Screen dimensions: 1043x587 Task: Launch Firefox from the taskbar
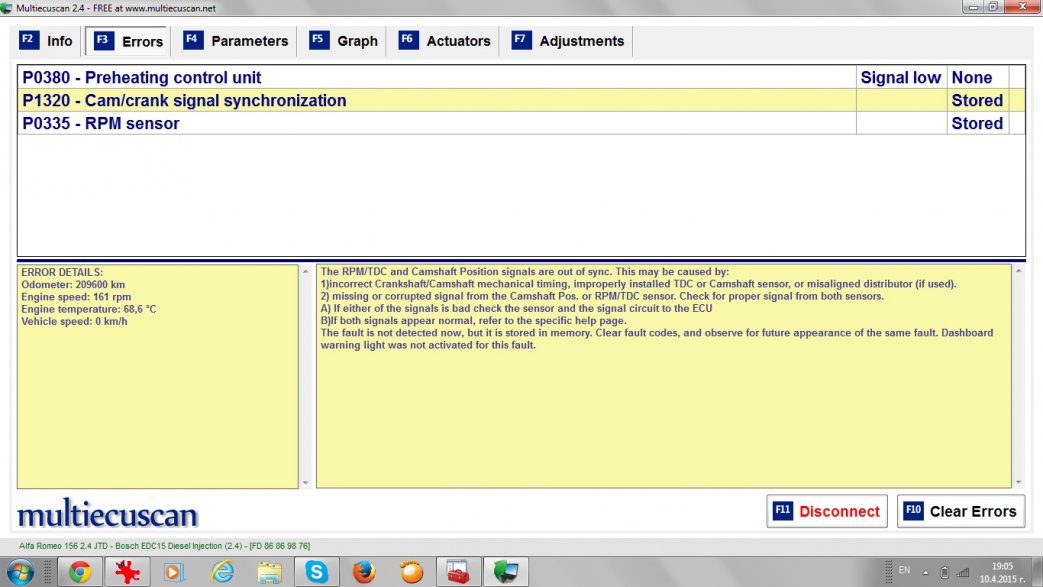tap(364, 572)
